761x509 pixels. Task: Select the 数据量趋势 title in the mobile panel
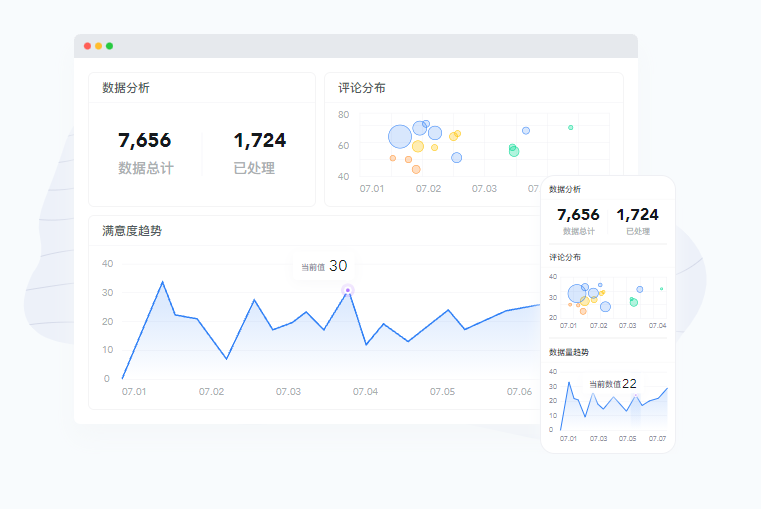[x=569, y=352]
